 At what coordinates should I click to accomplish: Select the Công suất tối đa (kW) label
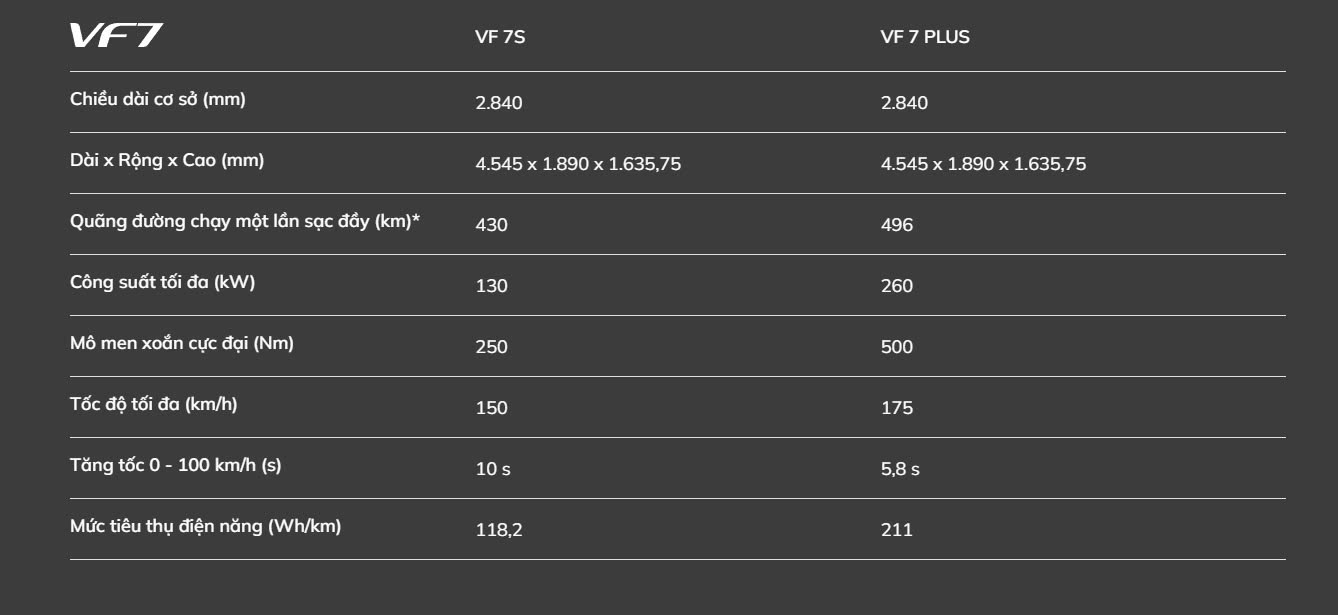coord(163,282)
